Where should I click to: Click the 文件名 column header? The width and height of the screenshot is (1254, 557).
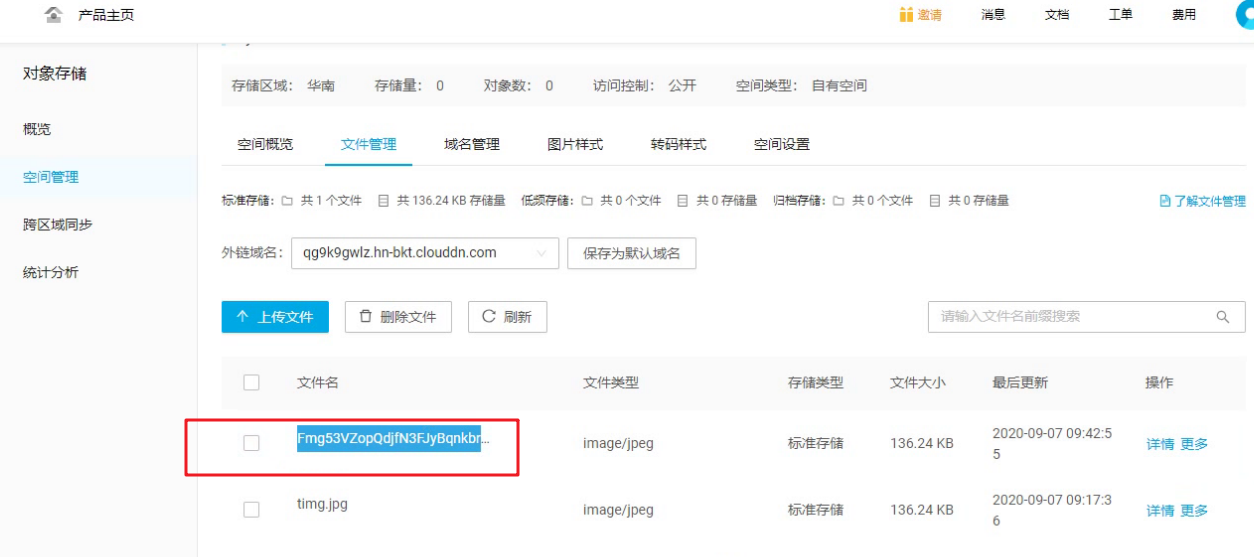coord(318,383)
